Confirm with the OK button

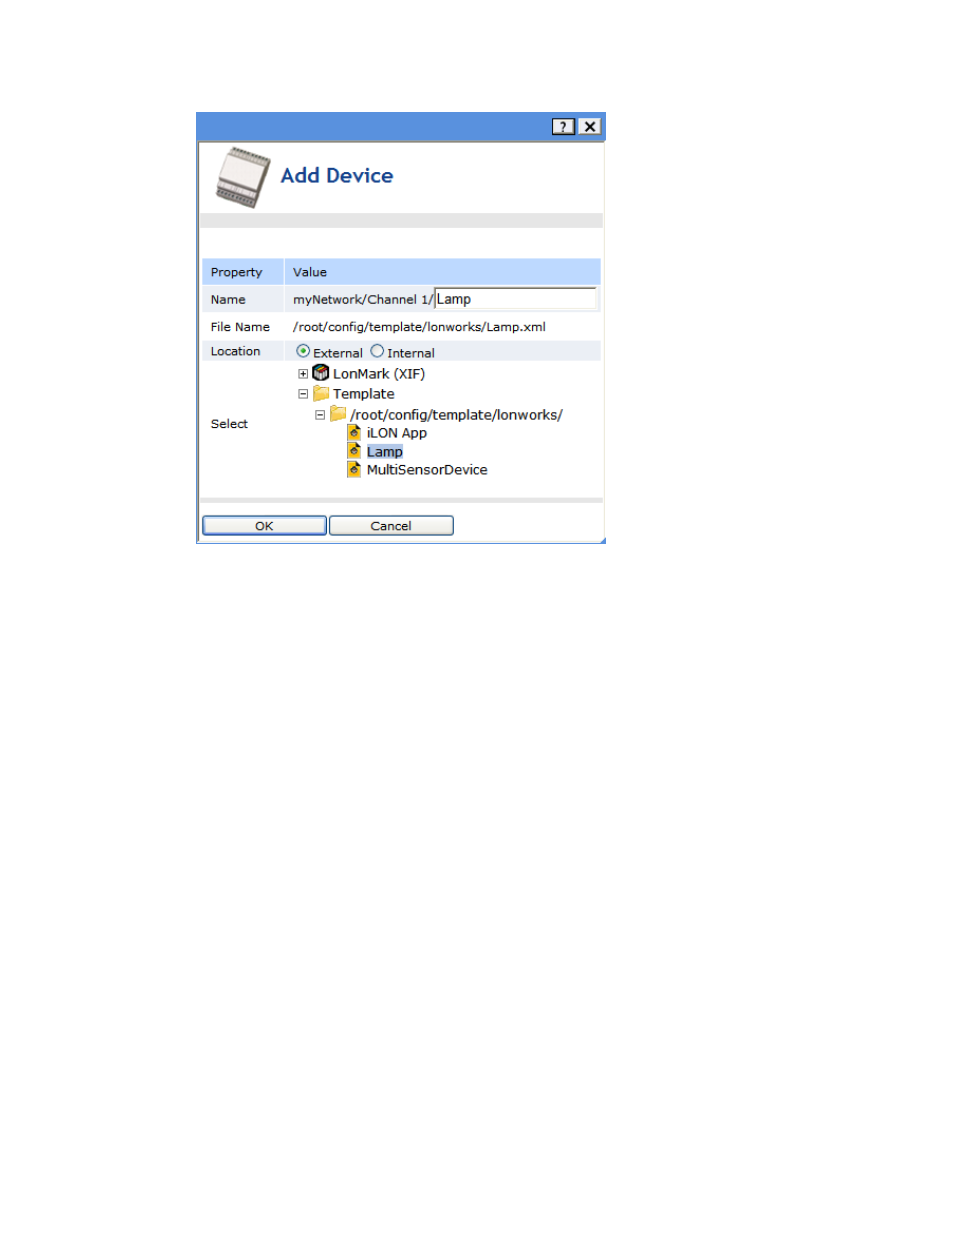[264, 525]
